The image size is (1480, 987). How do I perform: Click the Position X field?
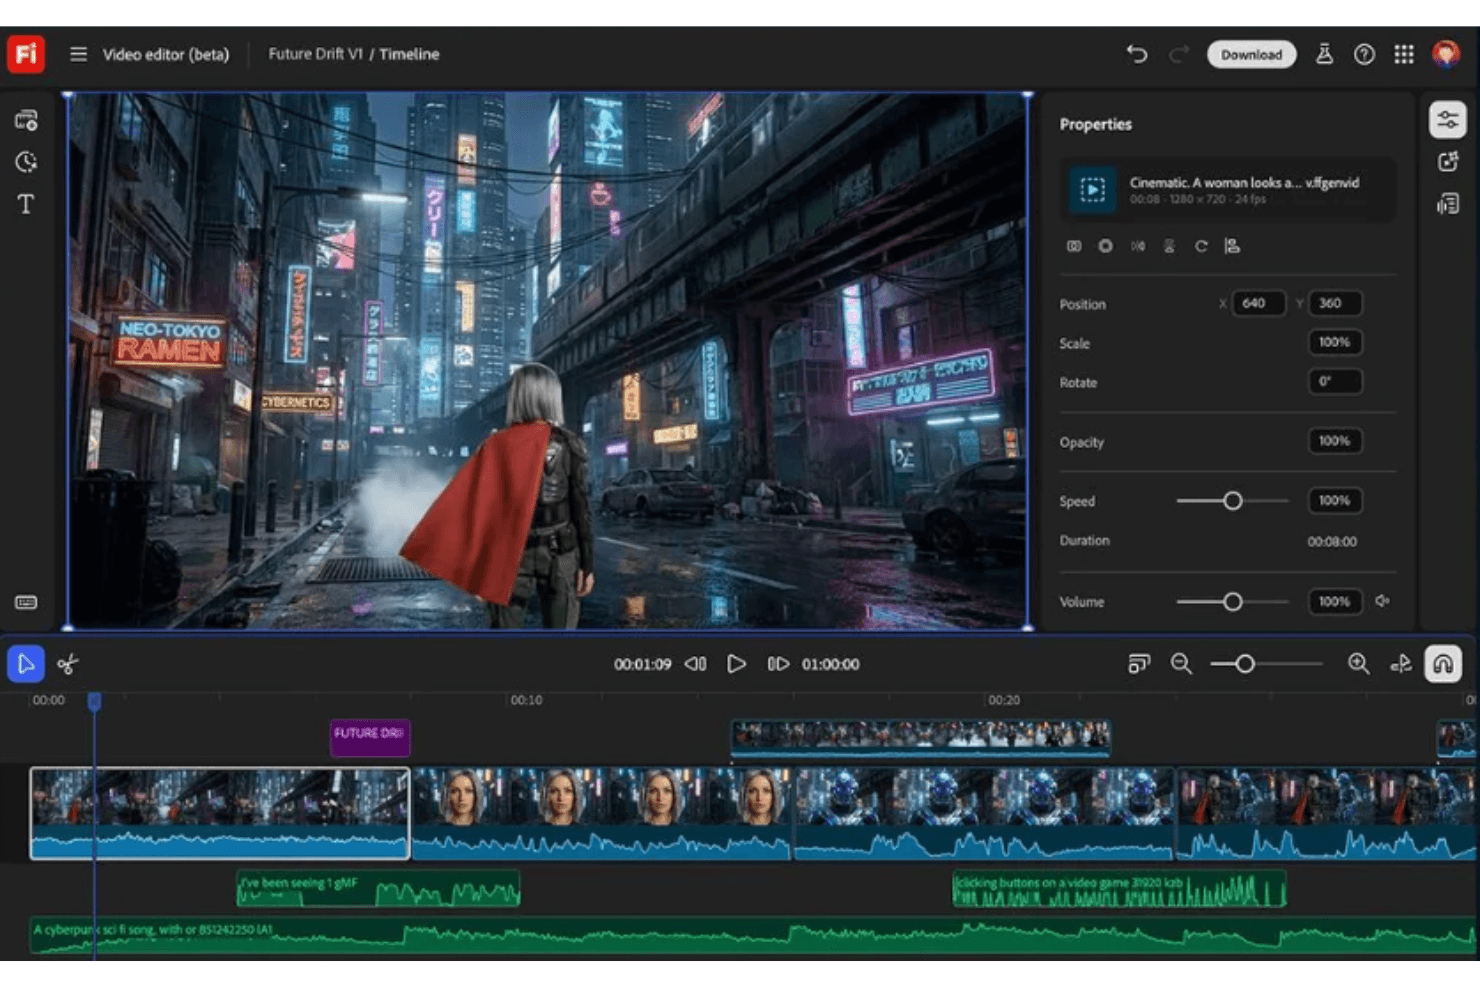[1258, 303]
